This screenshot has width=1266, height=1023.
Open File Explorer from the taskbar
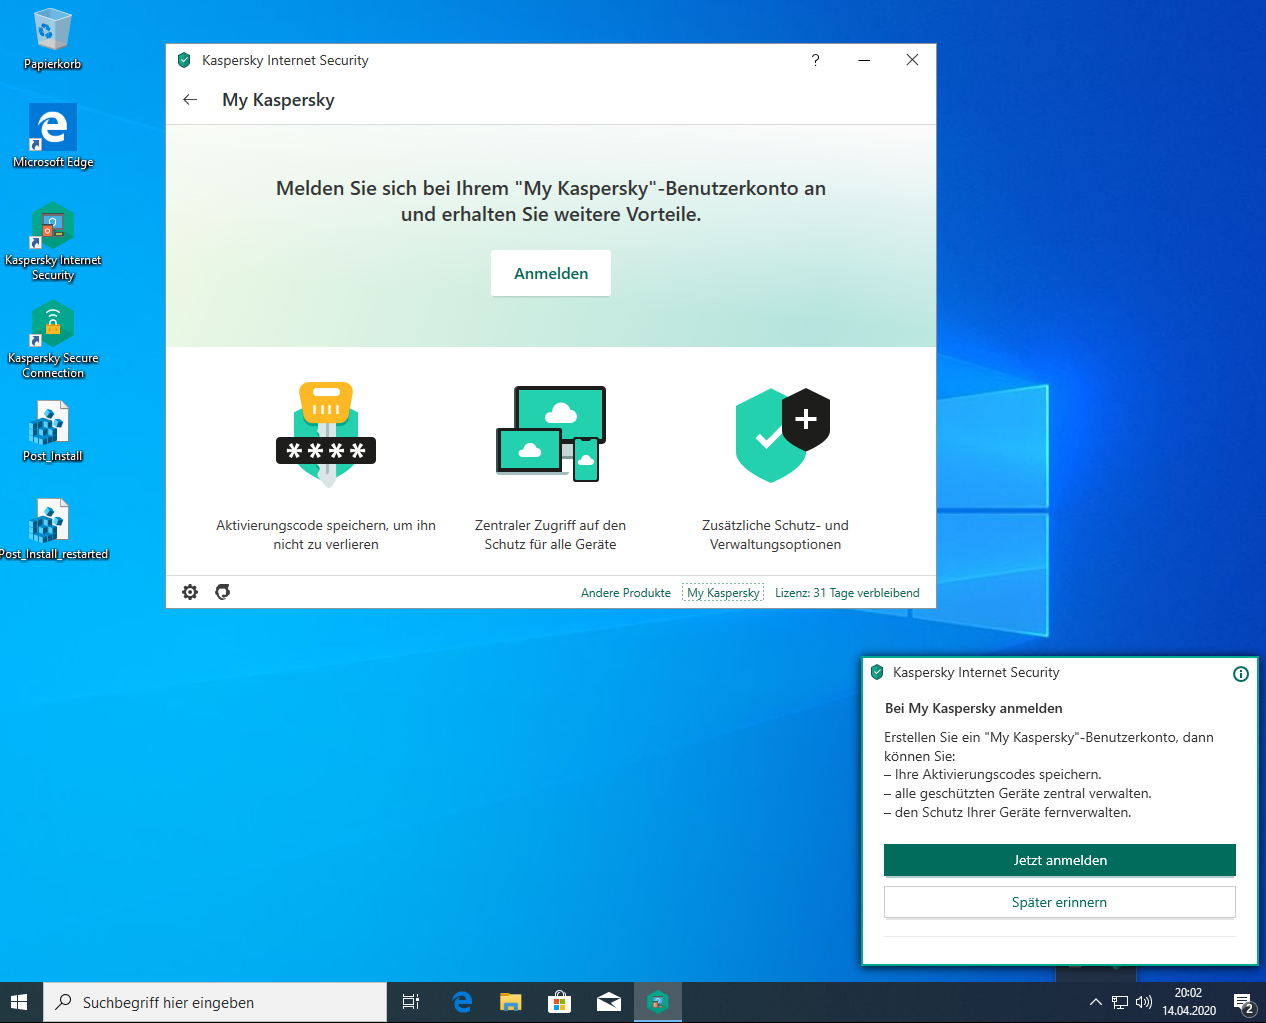pyautogui.click(x=511, y=1002)
